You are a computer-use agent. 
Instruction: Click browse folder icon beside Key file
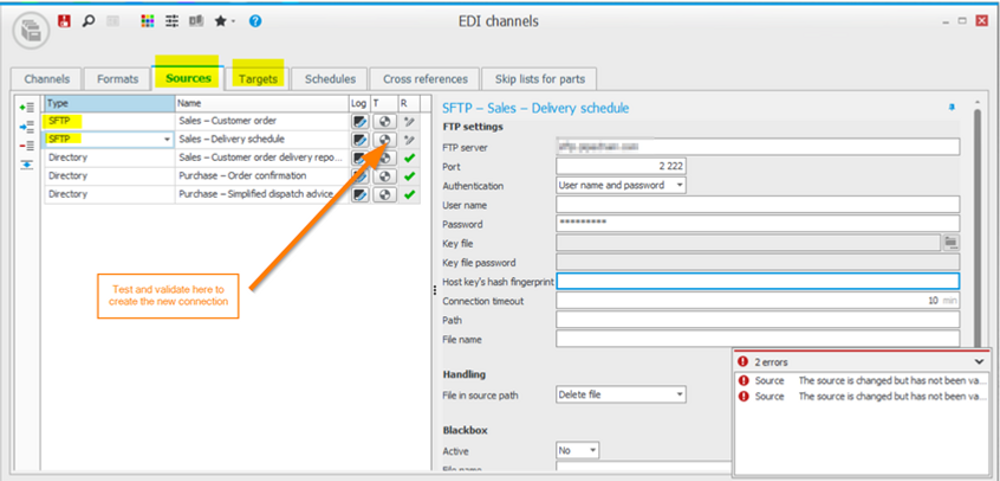point(951,242)
